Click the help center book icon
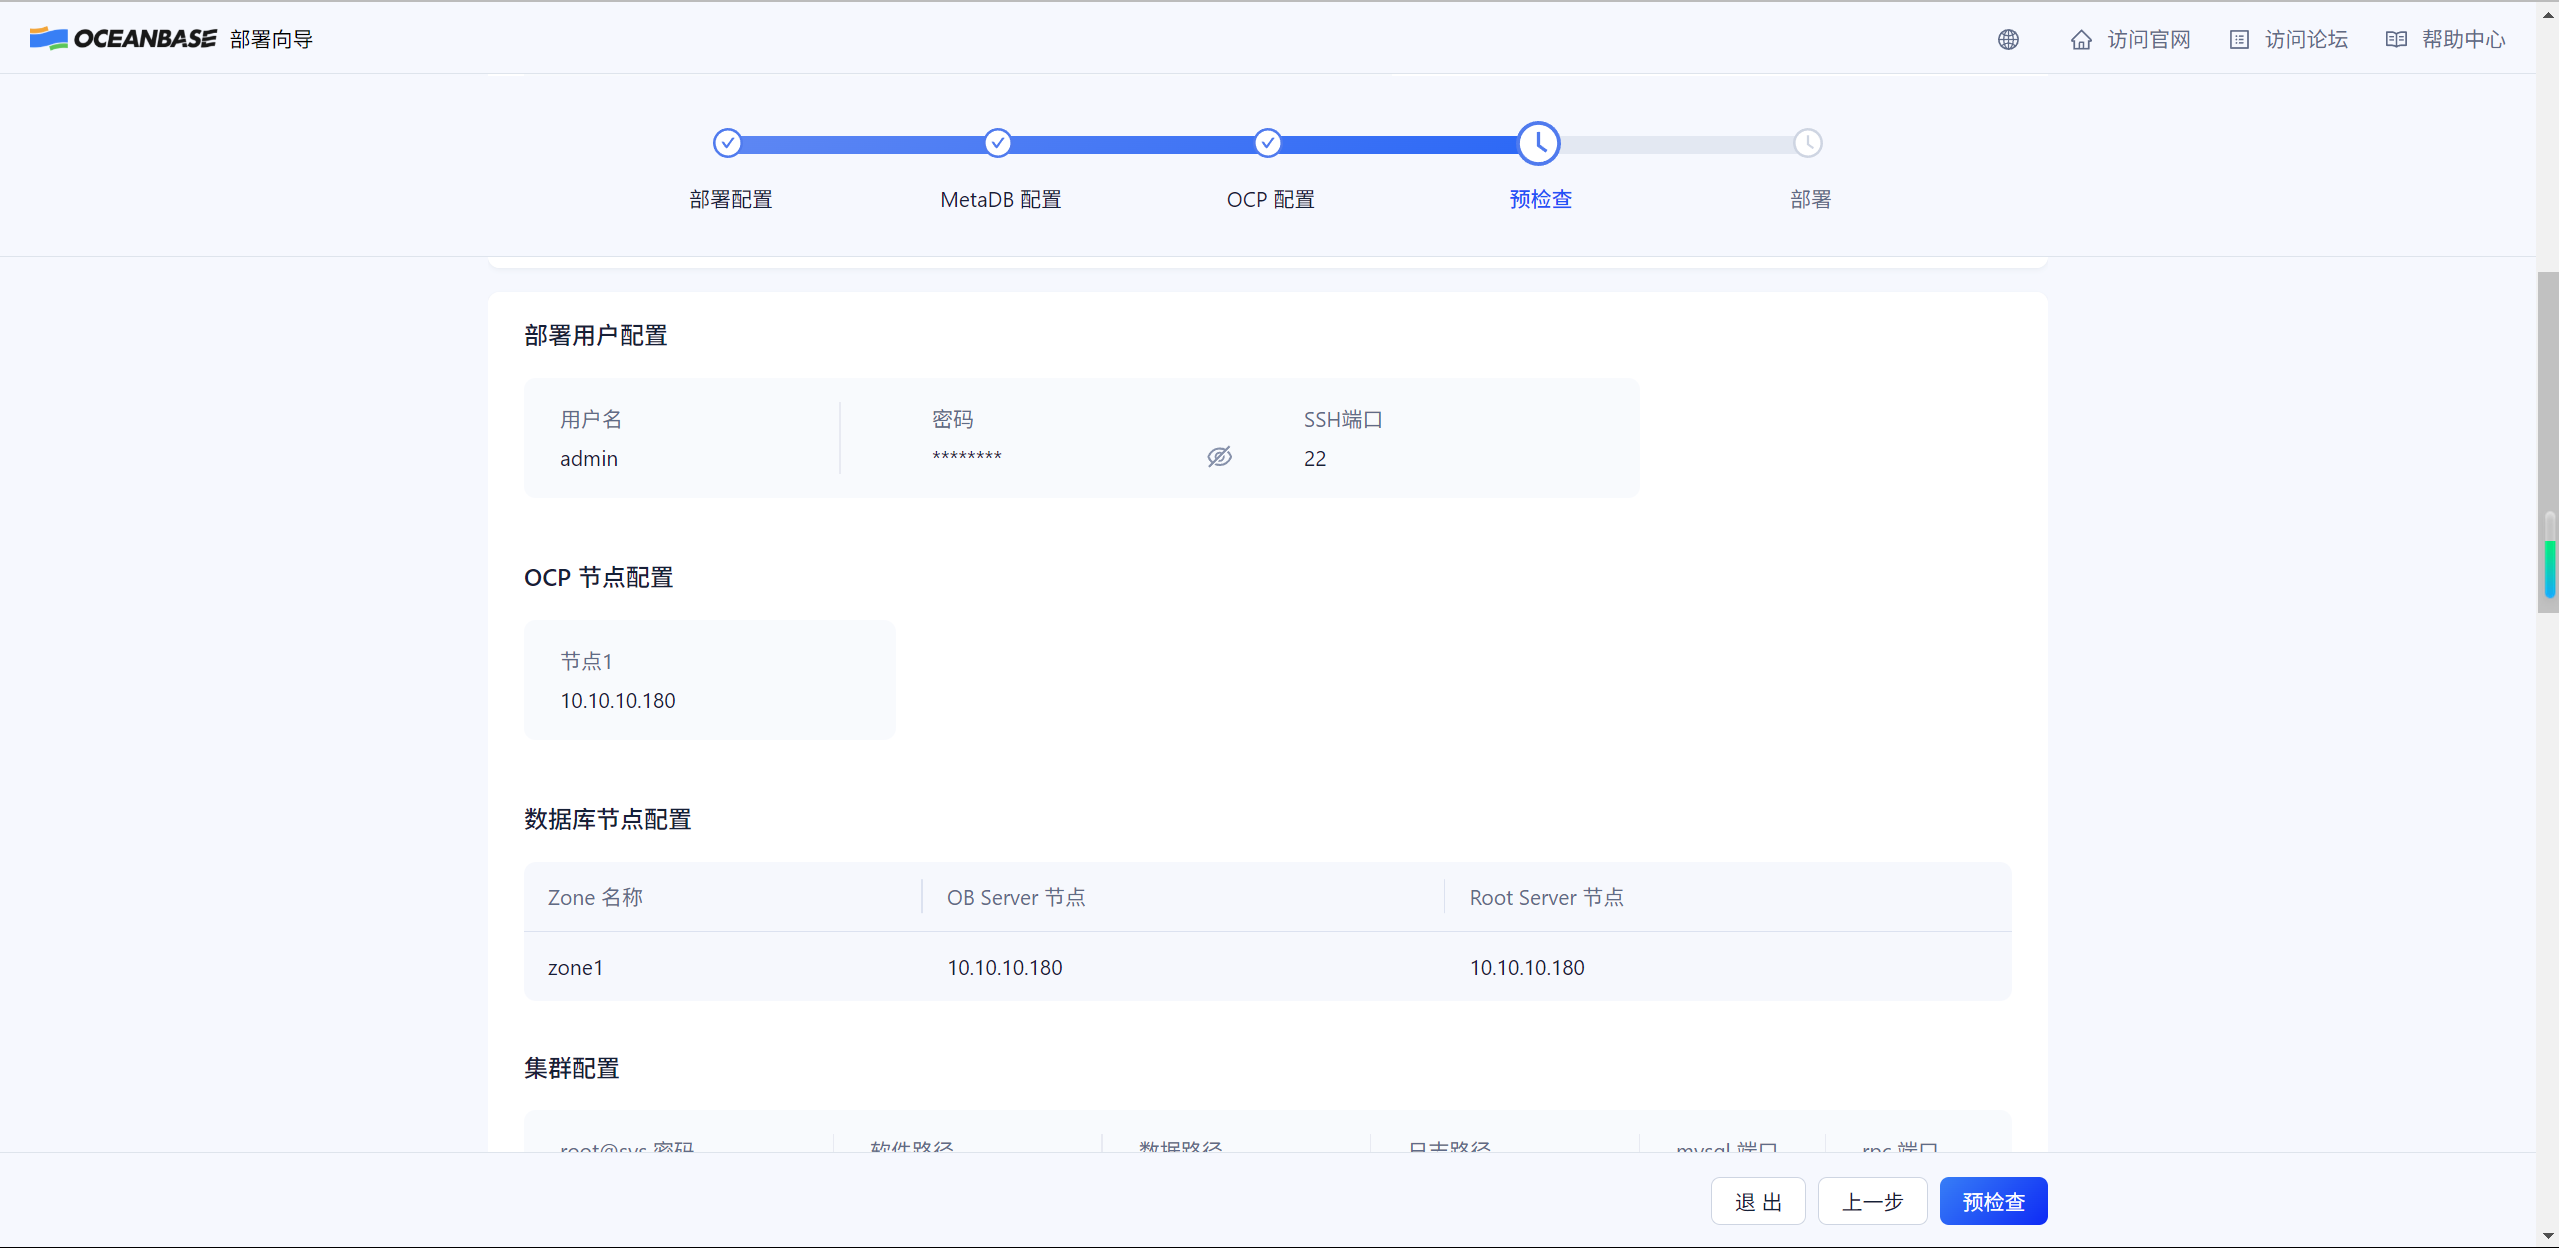Image resolution: width=2559 pixels, height=1248 pixels. click(x=2396, y=40)
